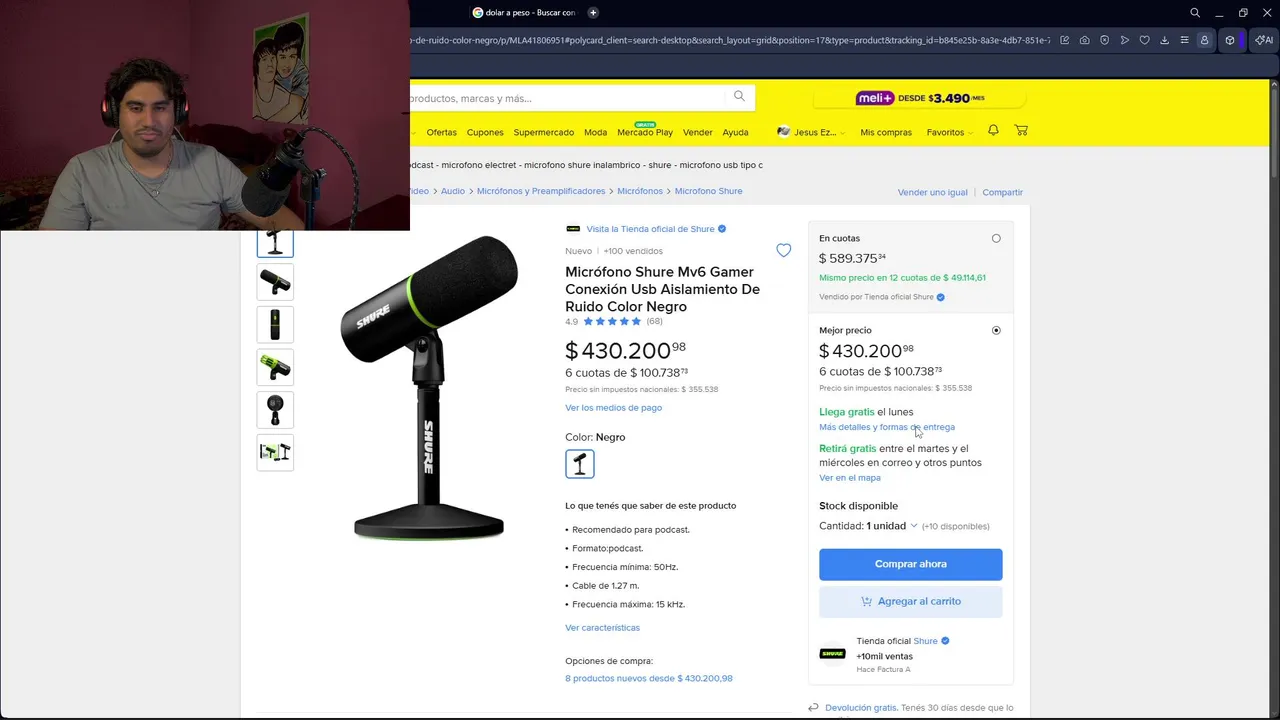The image size is (1280, 720).
Task: Click the browser easy setup sliders icon
Action: coord(1184,40)
